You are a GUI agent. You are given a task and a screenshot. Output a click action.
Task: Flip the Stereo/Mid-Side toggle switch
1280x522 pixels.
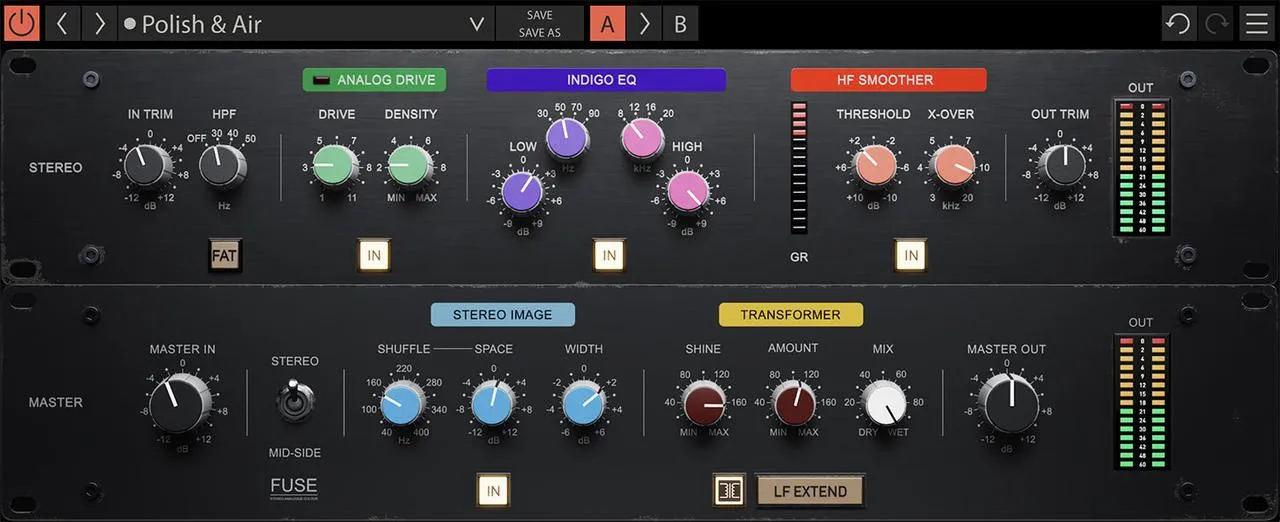pyautogui.click(x=293, y=402)
